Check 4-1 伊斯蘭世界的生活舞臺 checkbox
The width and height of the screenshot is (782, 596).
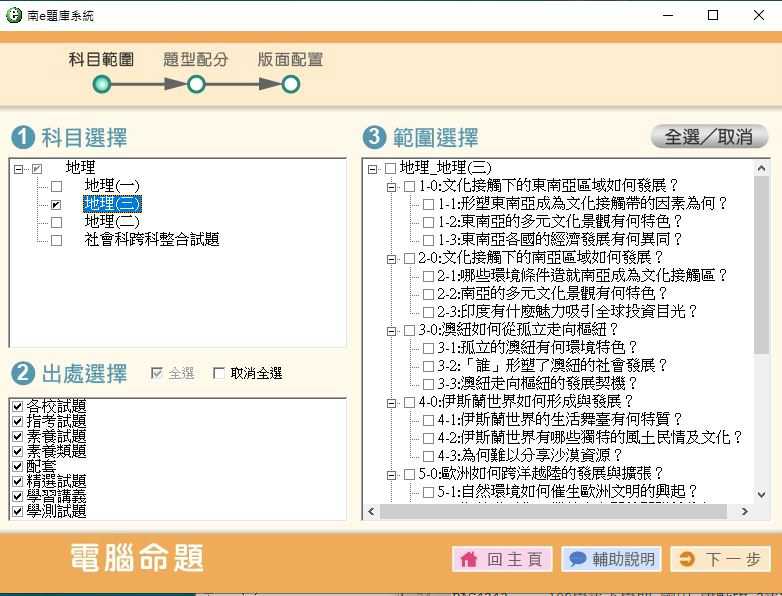(428, 420)
